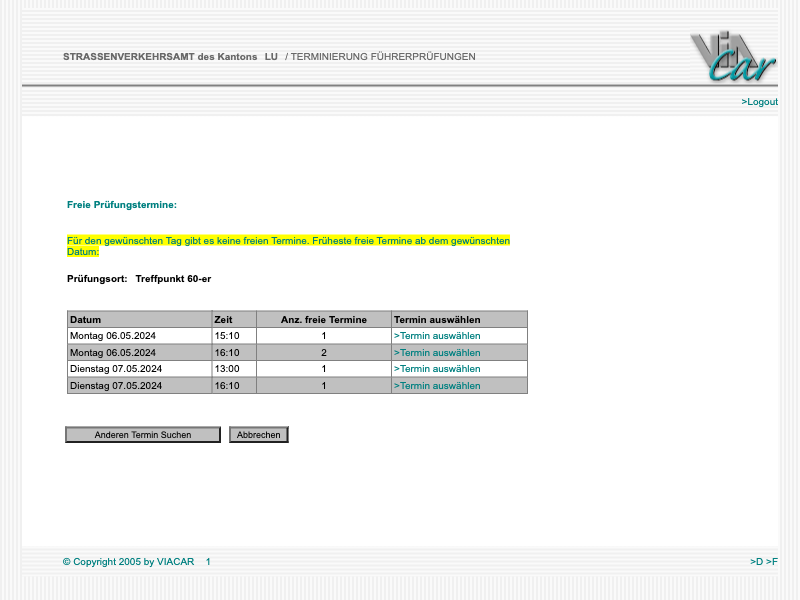Select Termin auswählen for Dienstag 16:10

pyautogui.click(x=437, y=386)
